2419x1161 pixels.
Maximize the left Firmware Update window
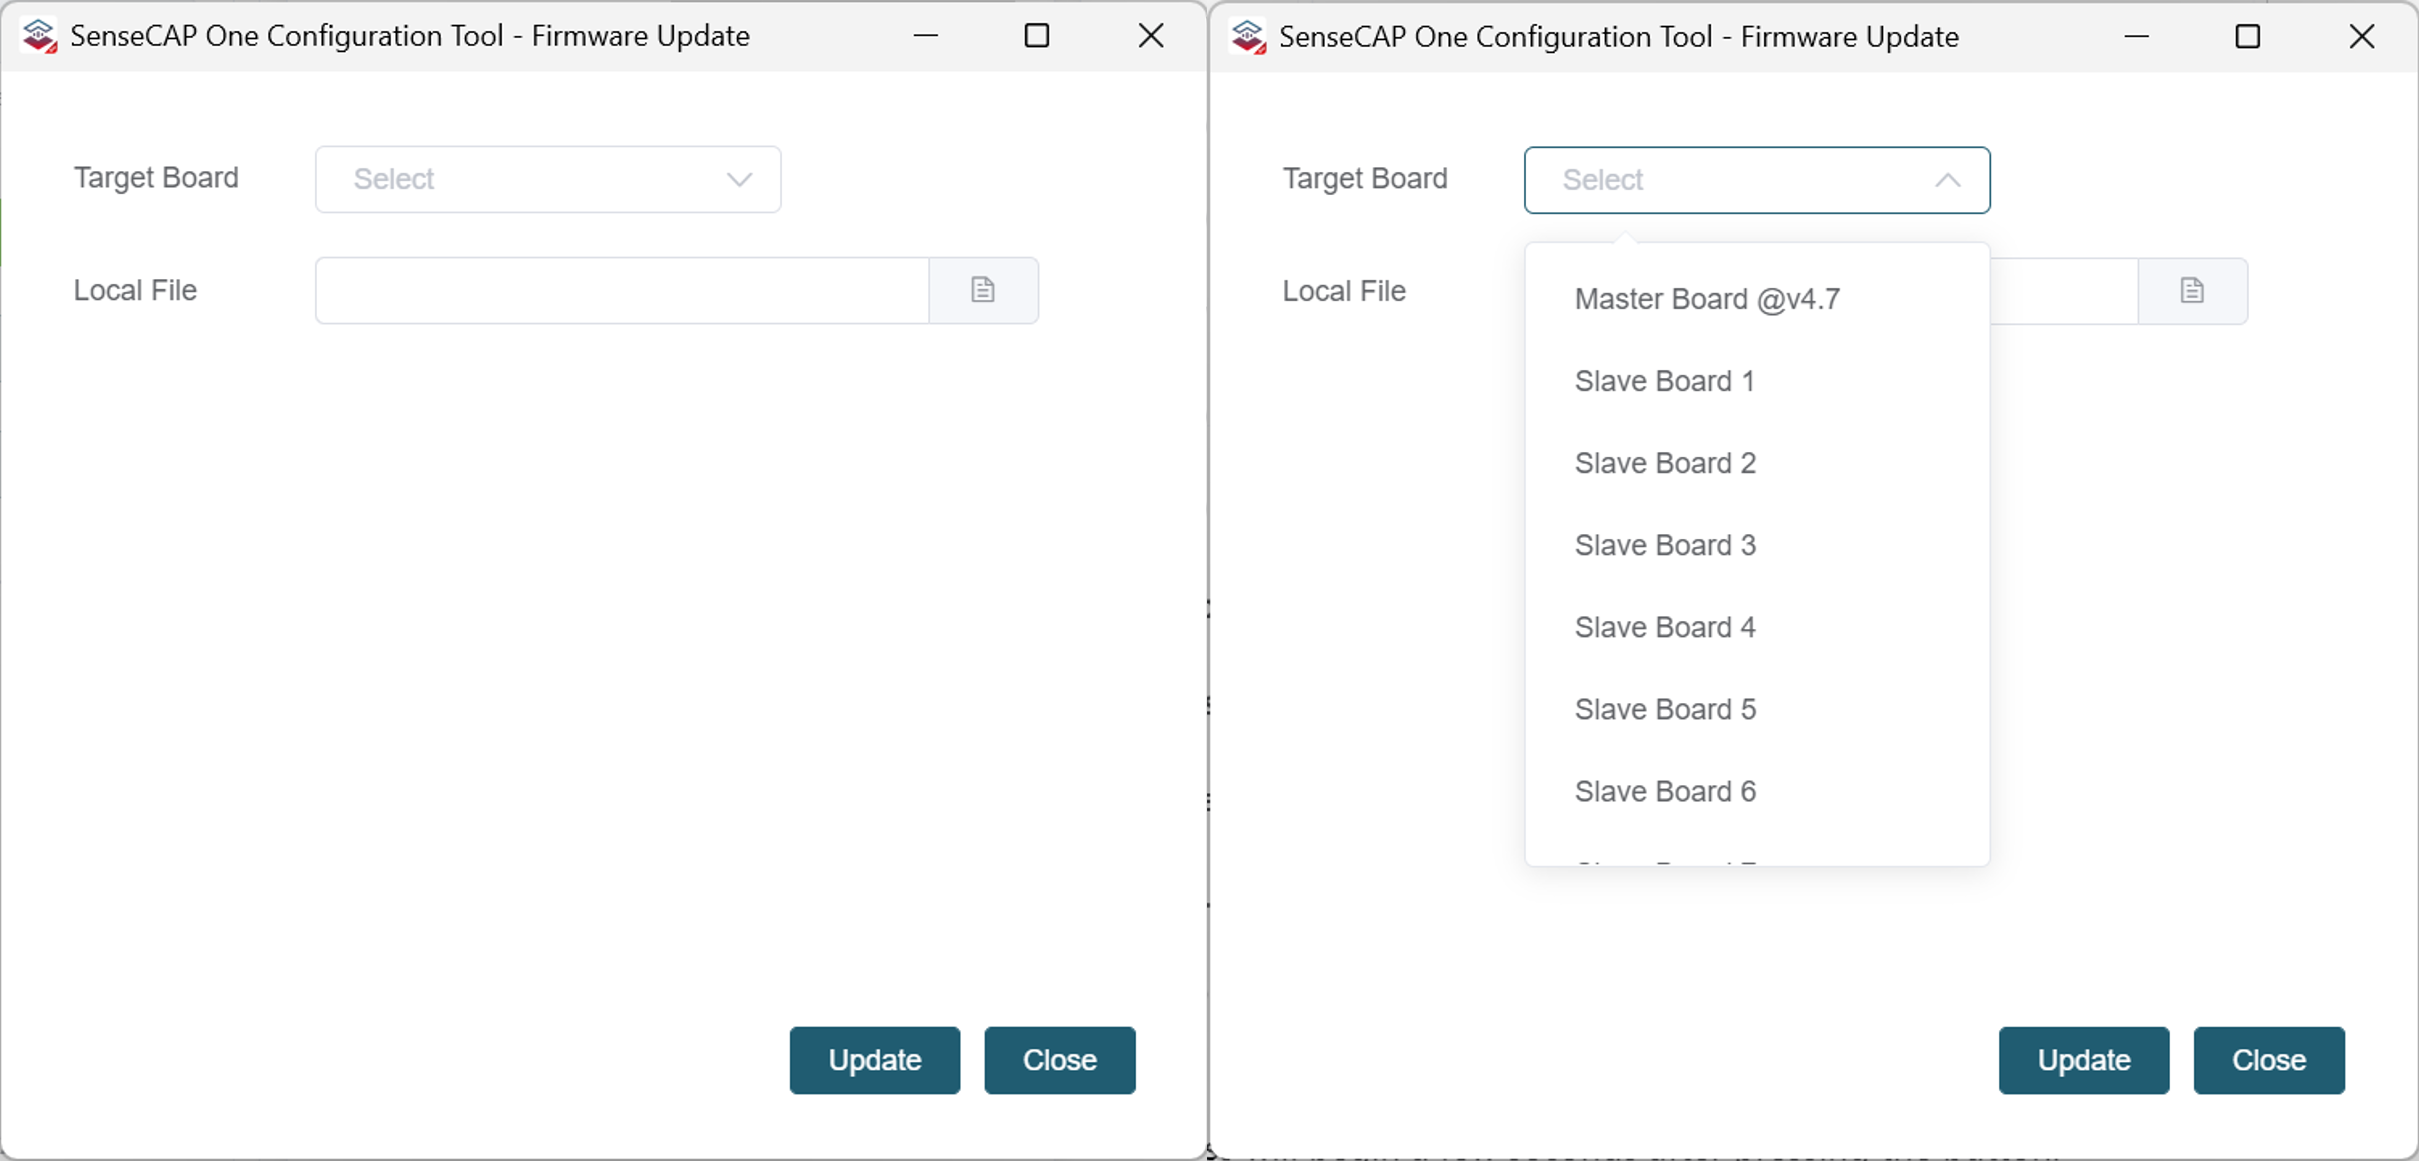pos(1037,36)
